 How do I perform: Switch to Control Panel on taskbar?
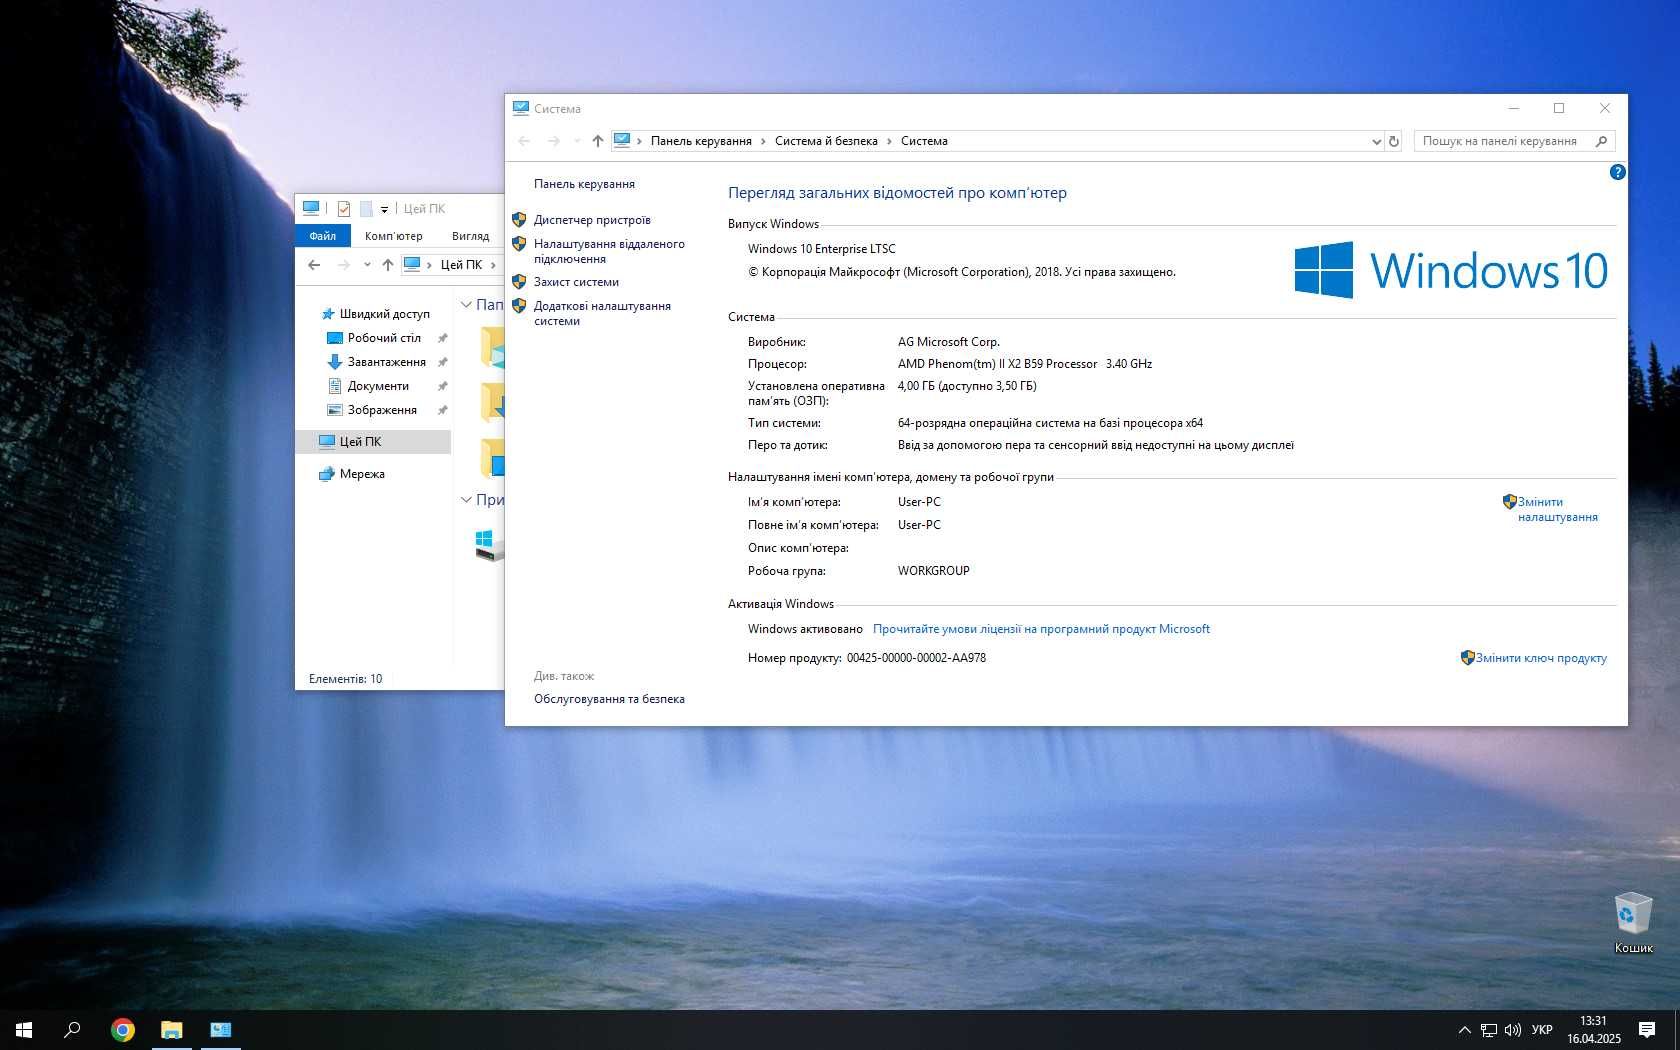(221, 1029)
